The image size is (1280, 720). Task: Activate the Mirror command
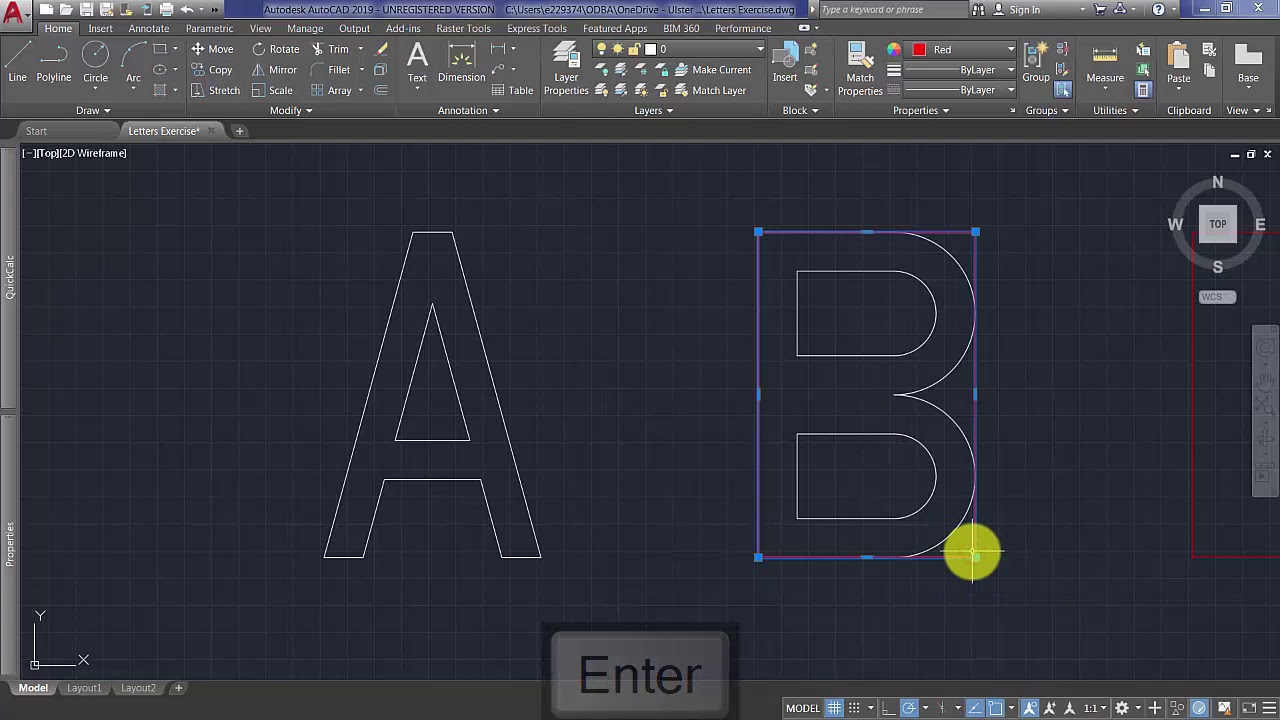274,70
